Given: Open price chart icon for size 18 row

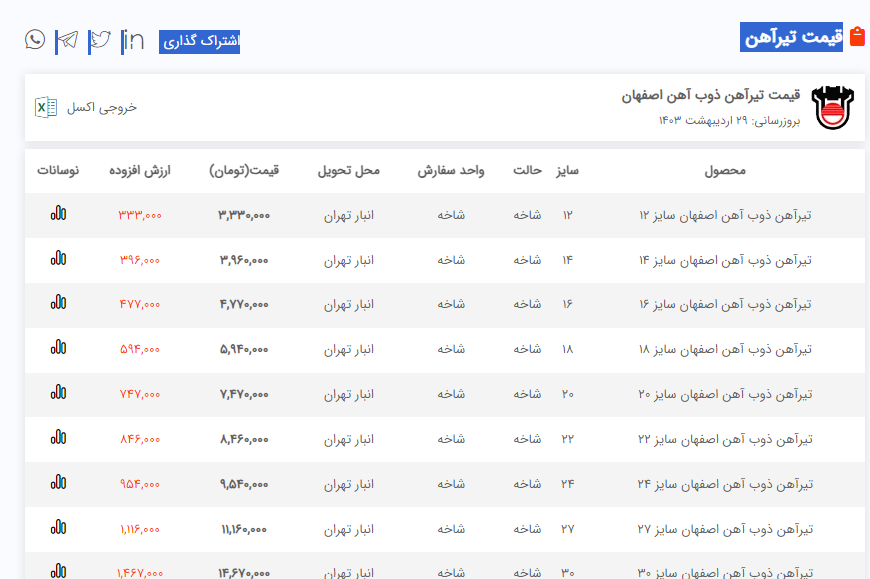Looking at the screenshot, I should 59,349.
